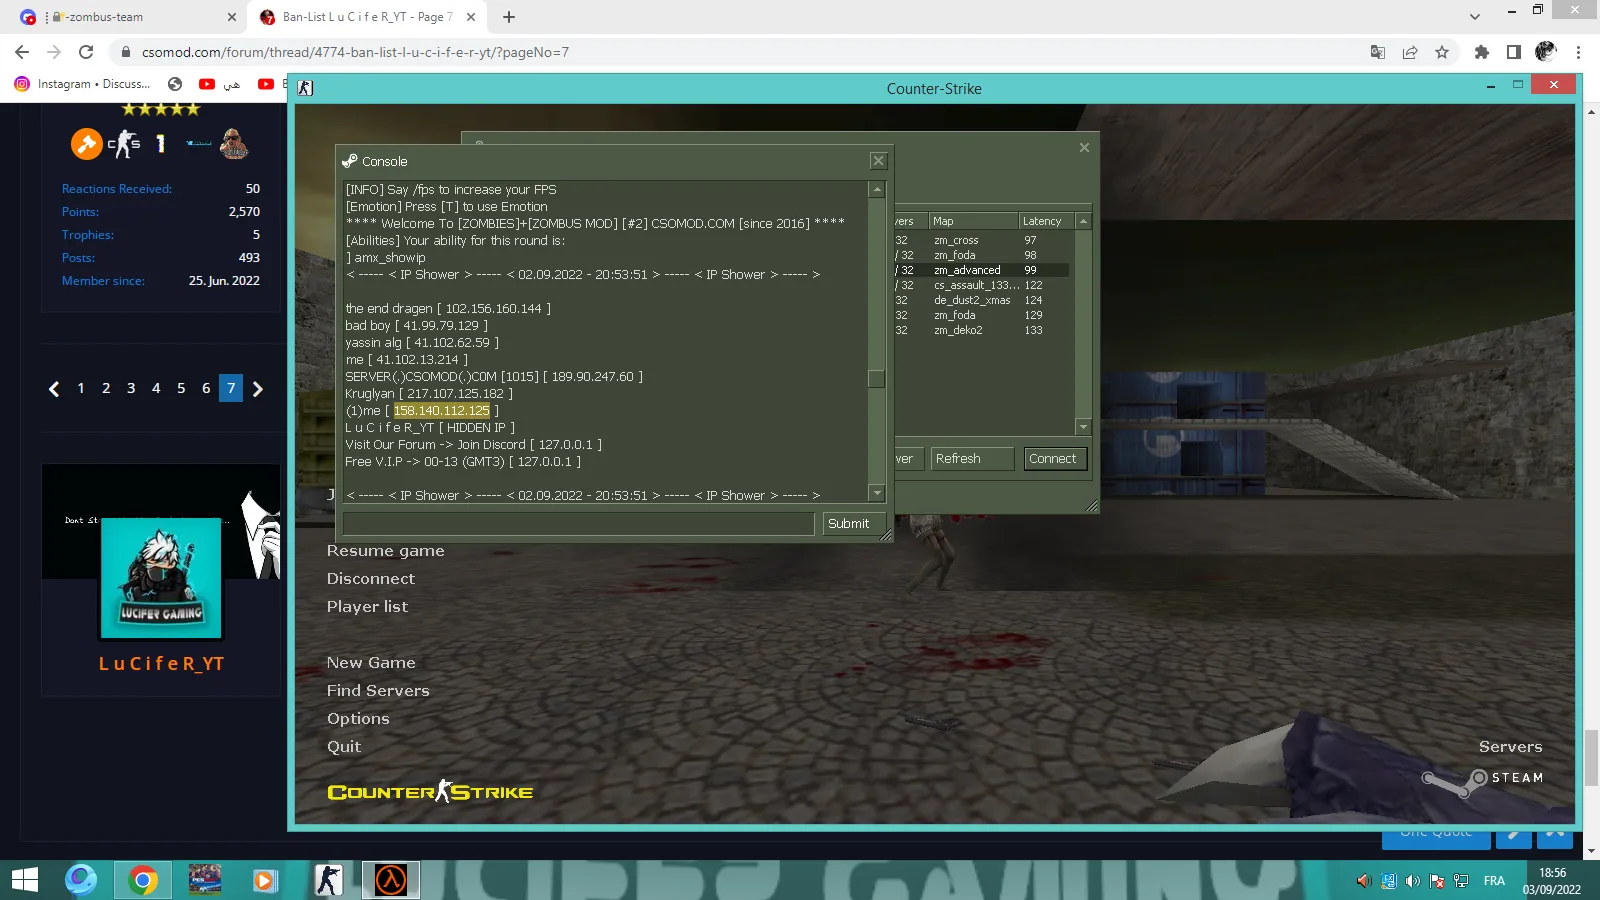Click the volume speaker icon in system tray
Image resolution: width=1600 pixels, height=900 pixels.
point(1412,881)
